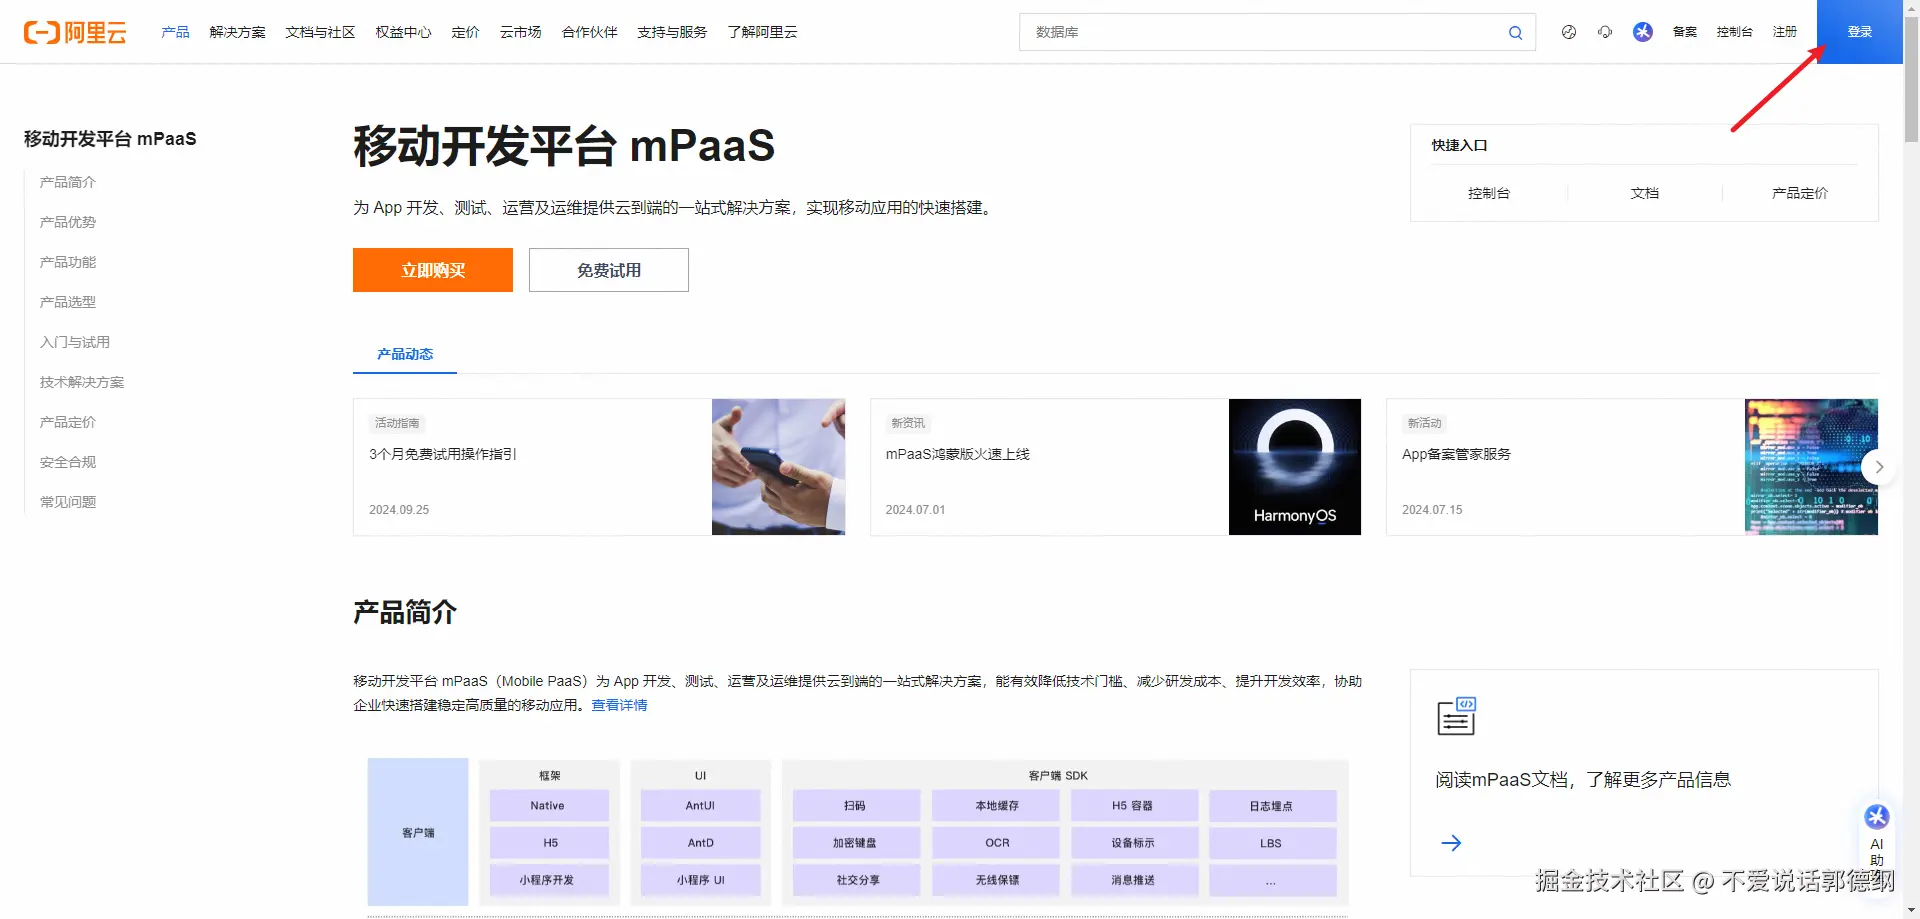This screenshot has height=919, width=1920.
Task: Go to 产品选型 in sidebar
Action: (68, 302)
